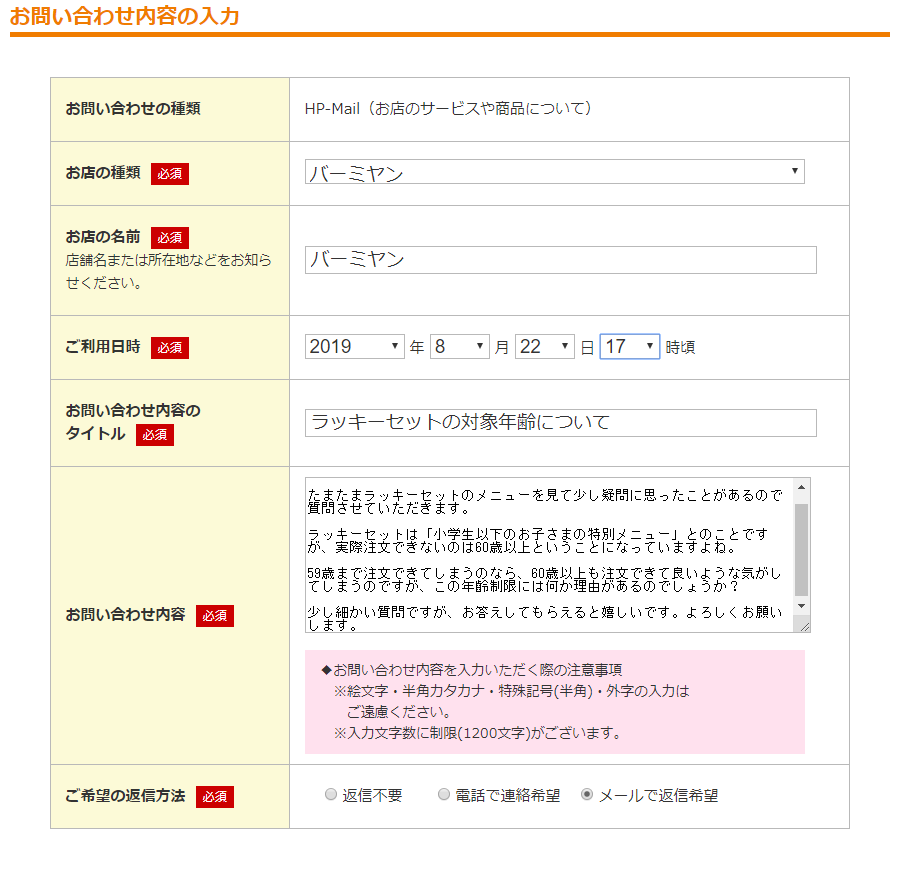Screen dimensions: 924x870
Task: Click the 必須 badge beside お店の名前
Action: tap(170, 238)
